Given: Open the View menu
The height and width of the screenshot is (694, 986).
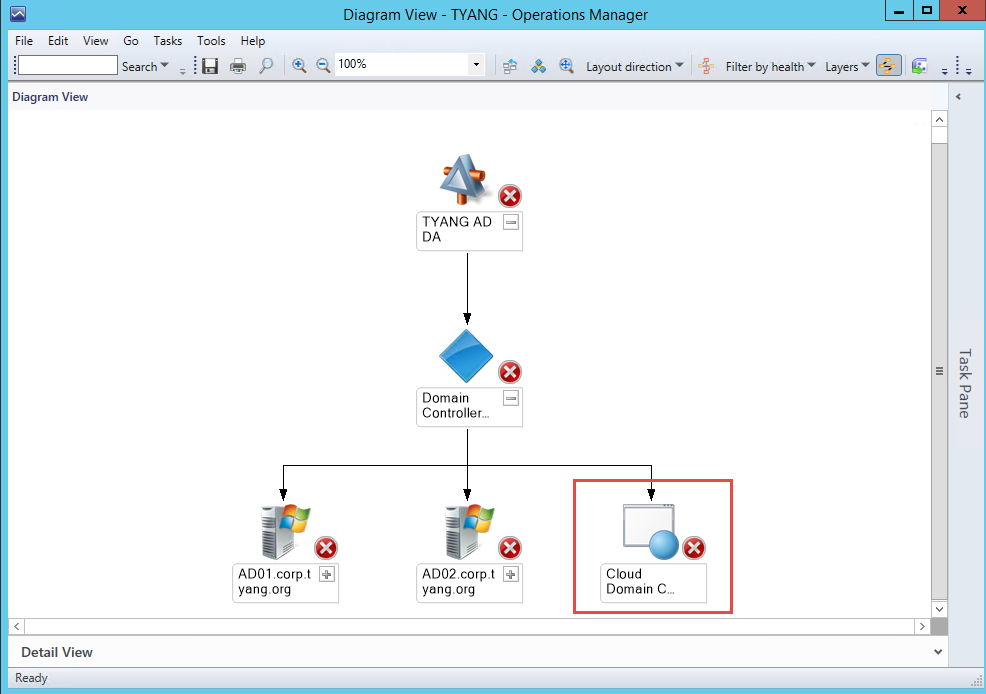Looking at the screenshot, I should pos(96,41).
